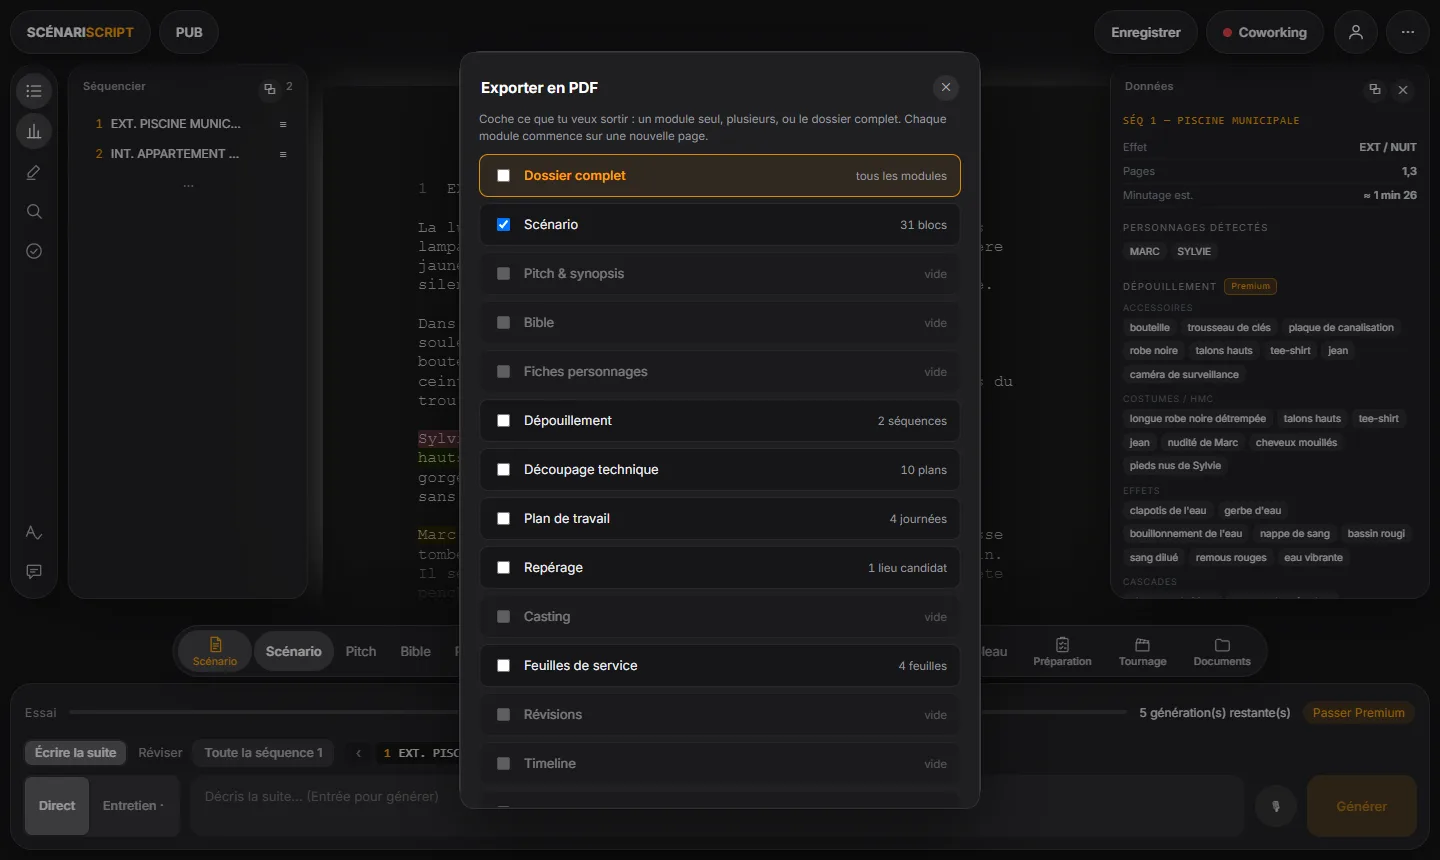Detach the Séquencier panel with its pop-out icon
The width and height of the screenshot is (1440, 860).
[x=269, y=89]
